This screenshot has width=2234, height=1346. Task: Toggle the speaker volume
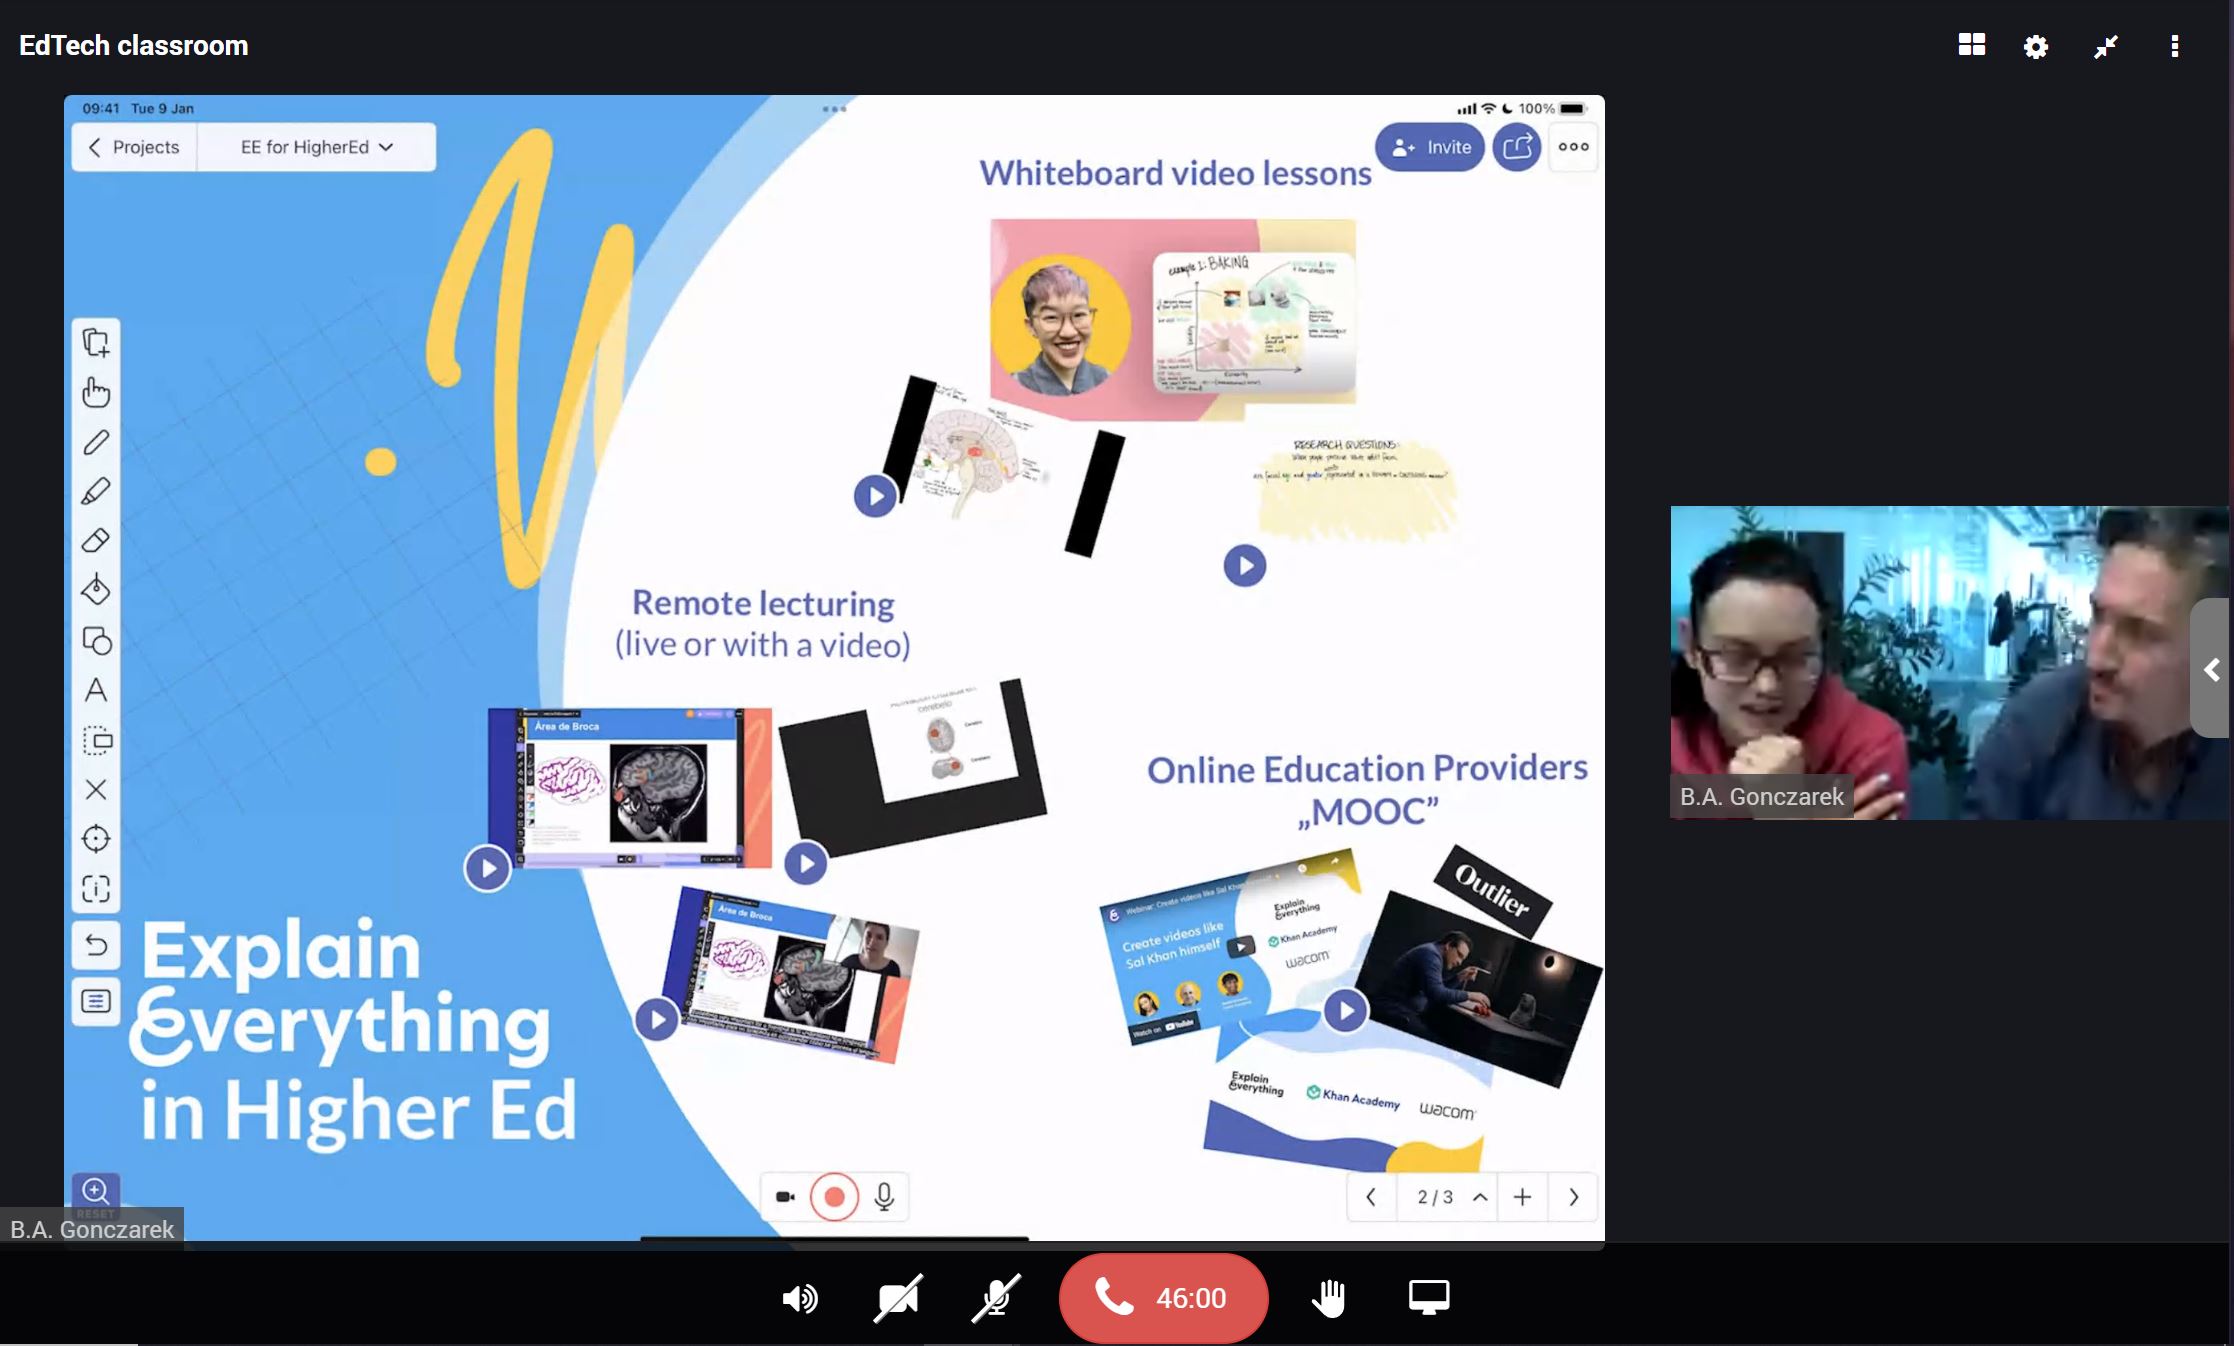(x=799, y=1299)
